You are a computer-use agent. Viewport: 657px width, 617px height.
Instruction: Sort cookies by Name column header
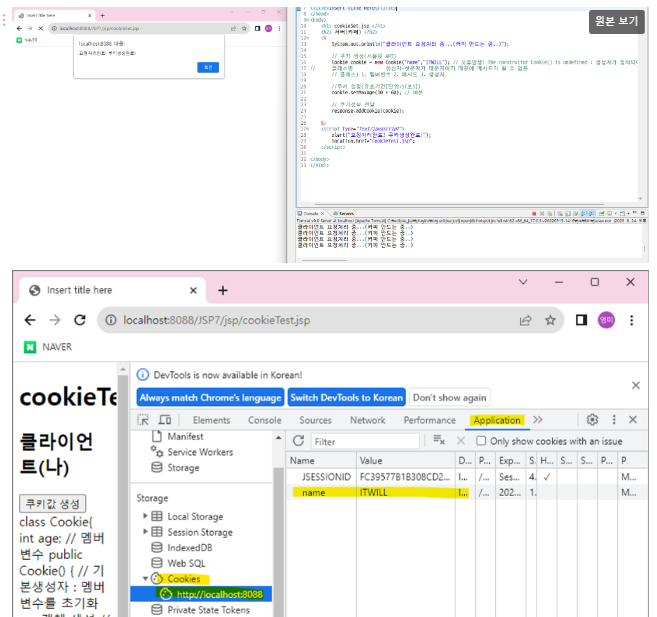(321, 460)
